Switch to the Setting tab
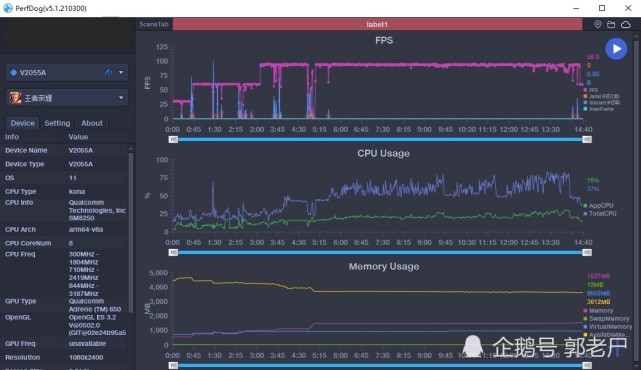The height and width of the screenshot is (370, 641). coord(57,123)
